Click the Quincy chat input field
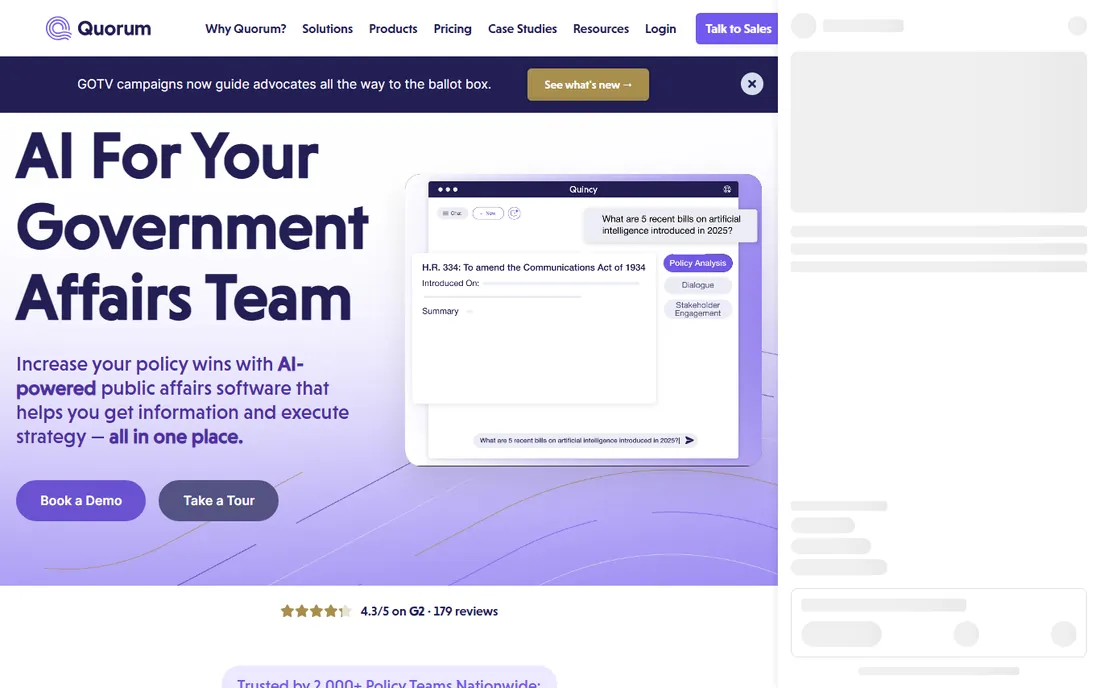 (x=586, y=440)
